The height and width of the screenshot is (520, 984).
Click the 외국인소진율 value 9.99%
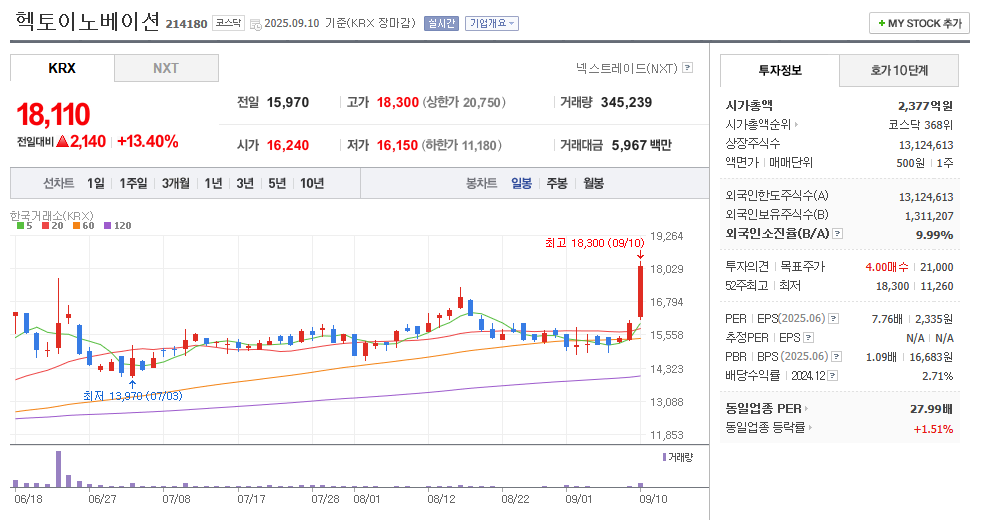pyautogui.click(x=934, y=235)
